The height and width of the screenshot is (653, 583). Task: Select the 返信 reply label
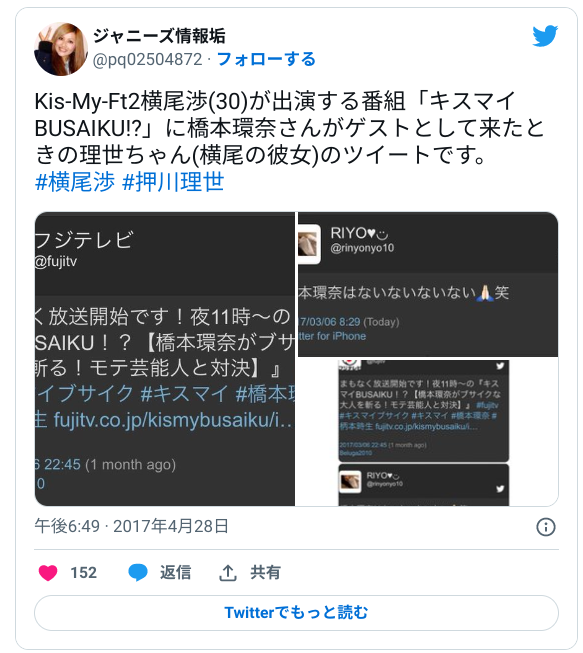pyautogui.click(x=175, y=573)
